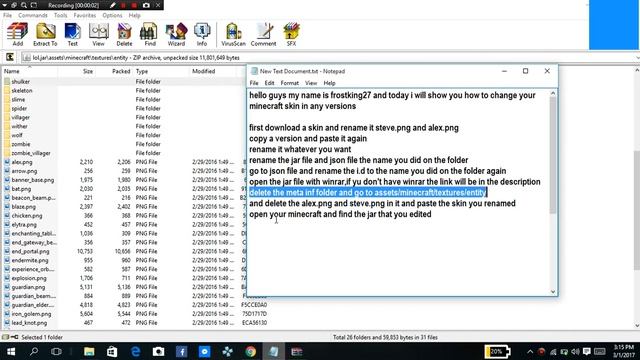This screenshot has height=360, width=640.
Task: Click volume speaker tray icon
Action: [576, 351]
